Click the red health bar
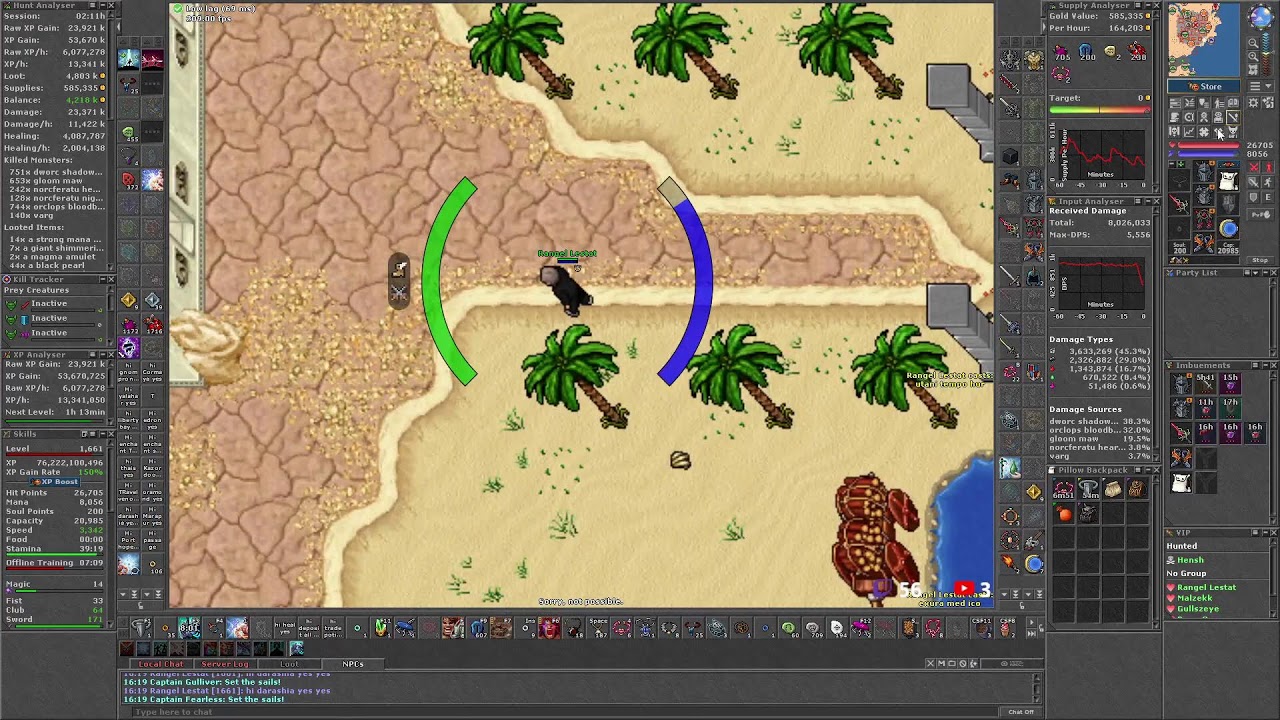Screen dimensions: 1280x720 point(1209,145)
